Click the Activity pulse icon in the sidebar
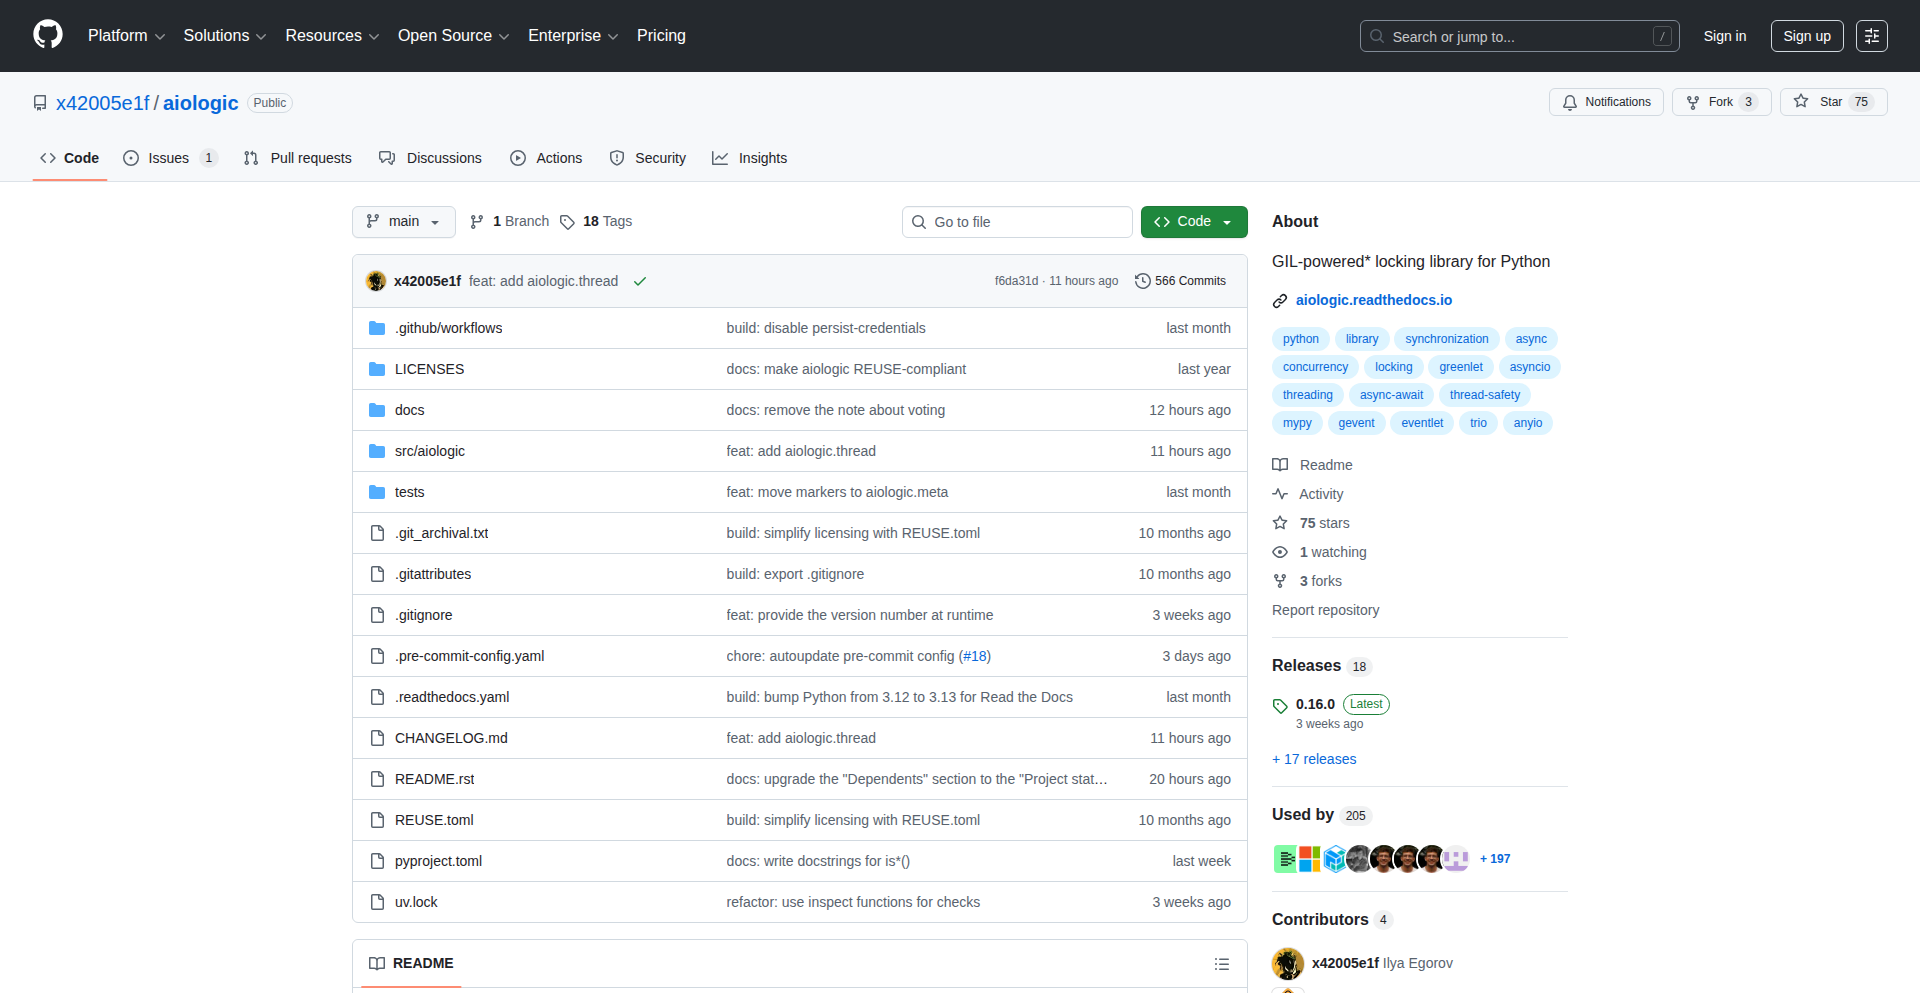The image size is (1920, 993). pyautogui.click(x=1281, y=493)
